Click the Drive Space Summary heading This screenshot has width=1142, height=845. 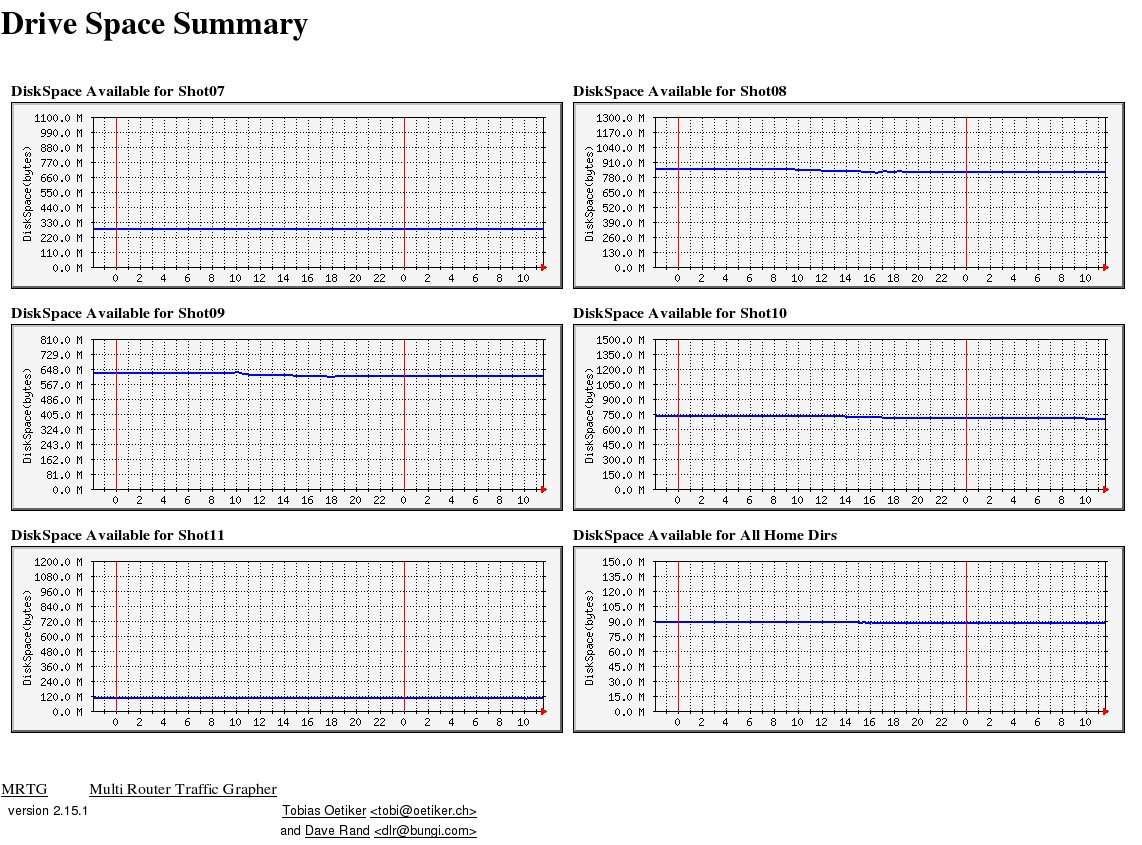point(154,25)
